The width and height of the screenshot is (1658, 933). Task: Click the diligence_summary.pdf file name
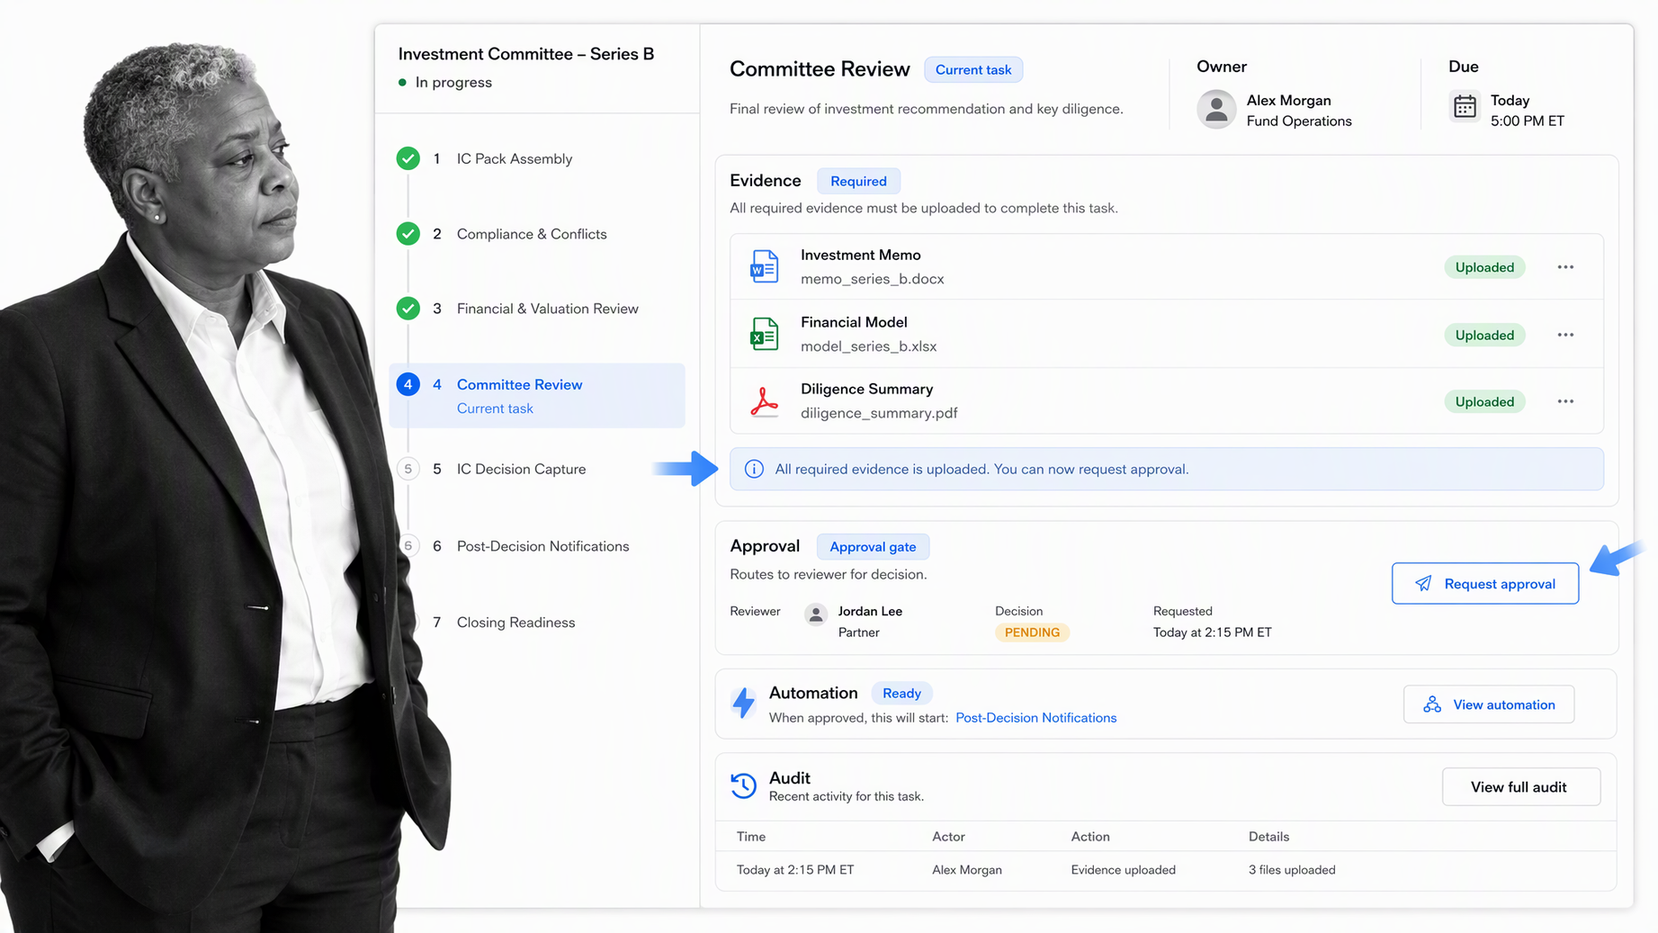click(x=879, y=413)
